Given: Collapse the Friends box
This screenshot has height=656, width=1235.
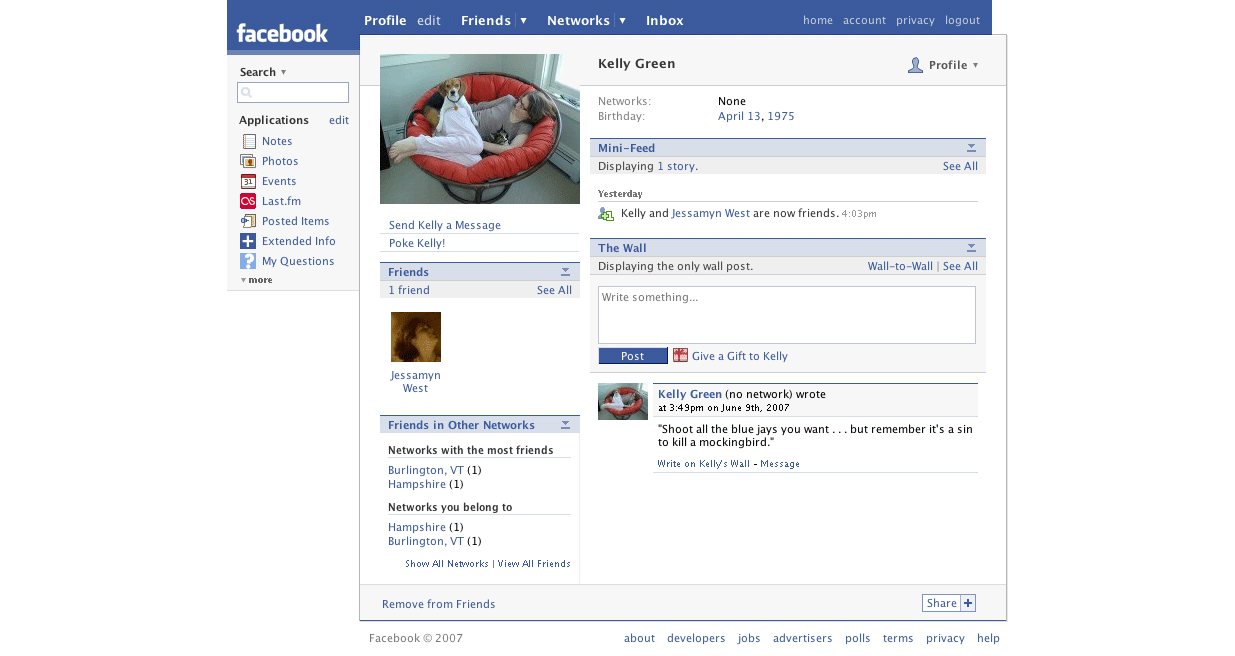Looking at the screenshot, I should 565,272.
